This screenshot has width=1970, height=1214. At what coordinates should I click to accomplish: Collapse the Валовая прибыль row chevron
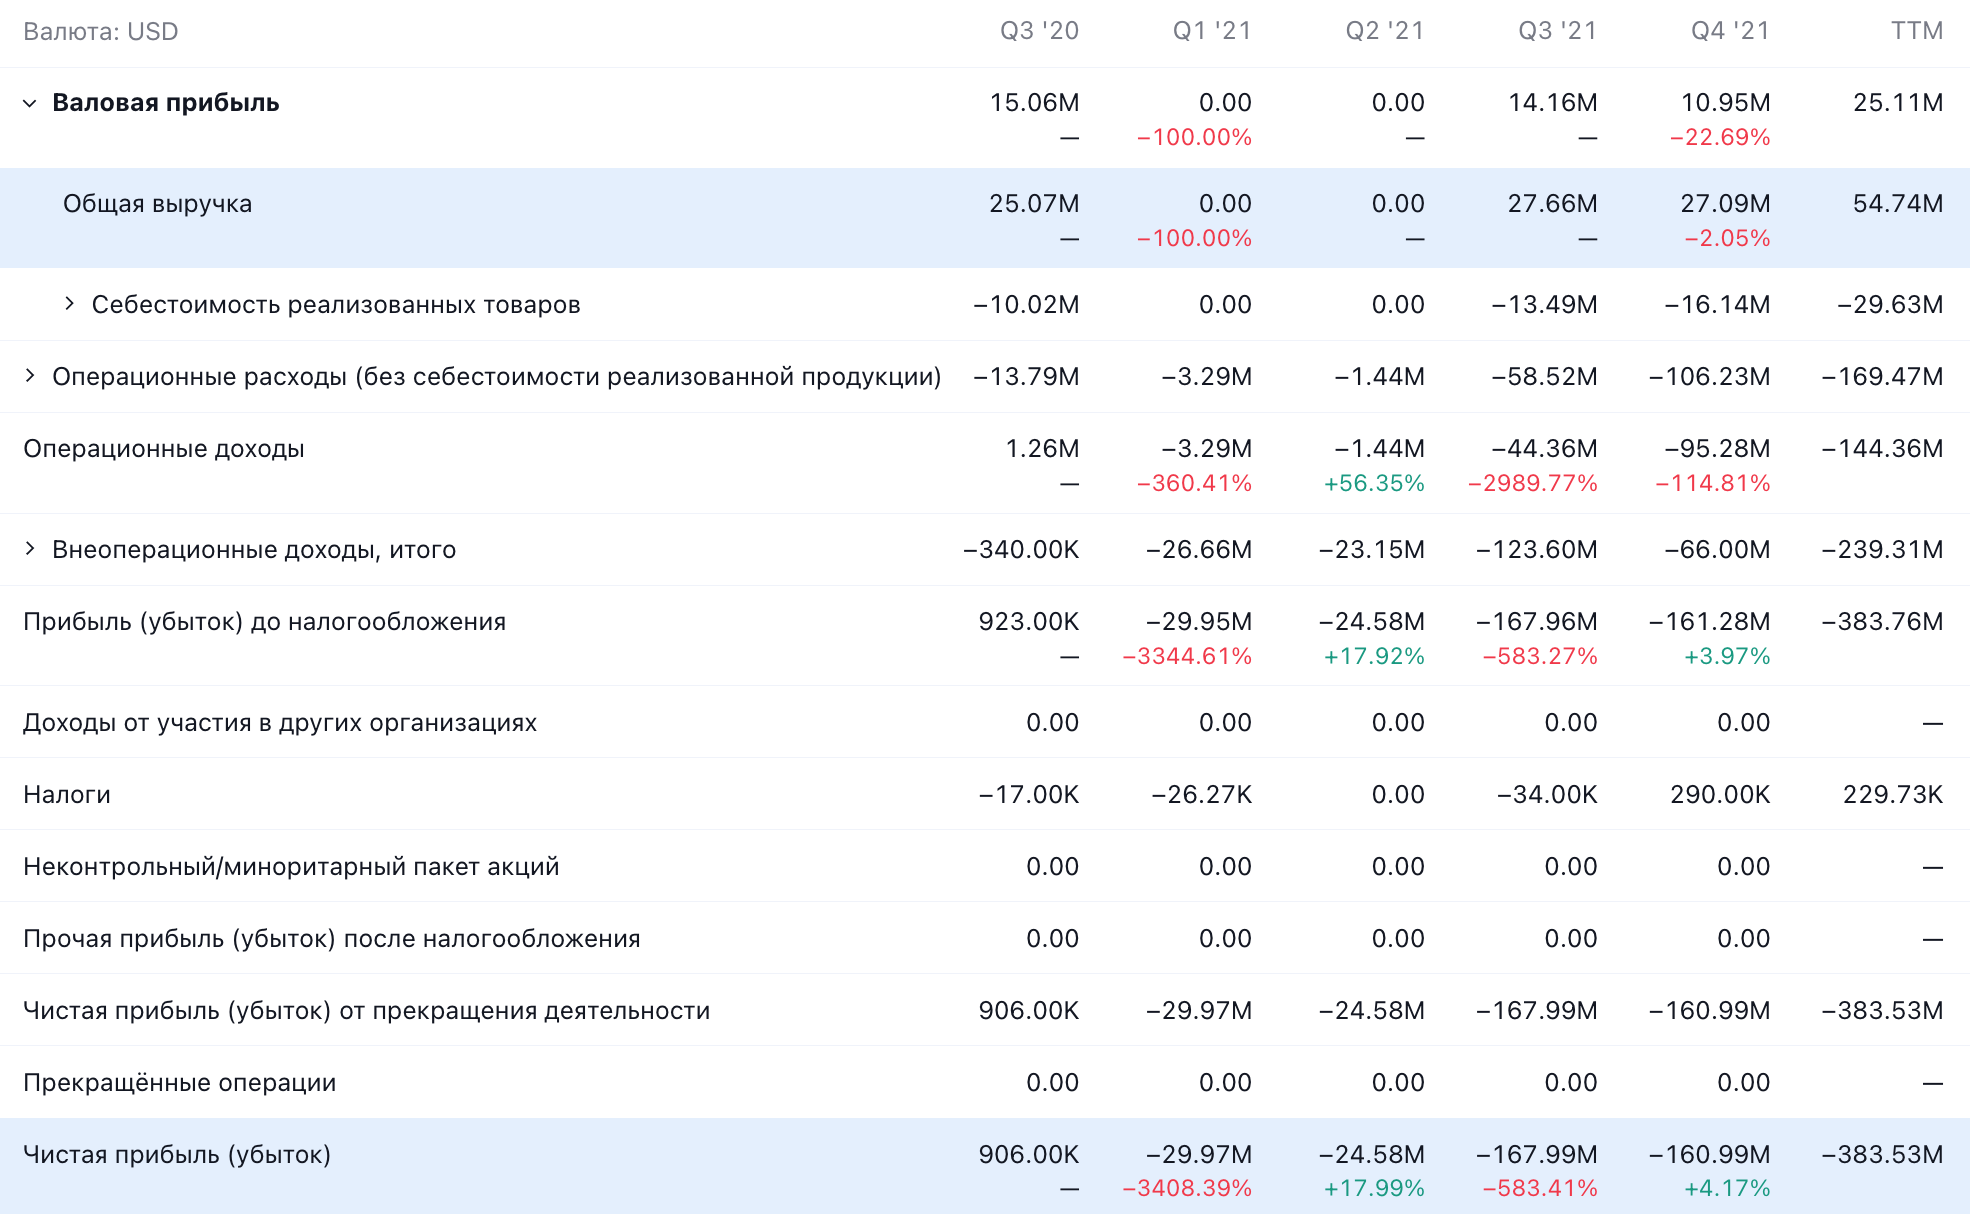pos(30,103)
